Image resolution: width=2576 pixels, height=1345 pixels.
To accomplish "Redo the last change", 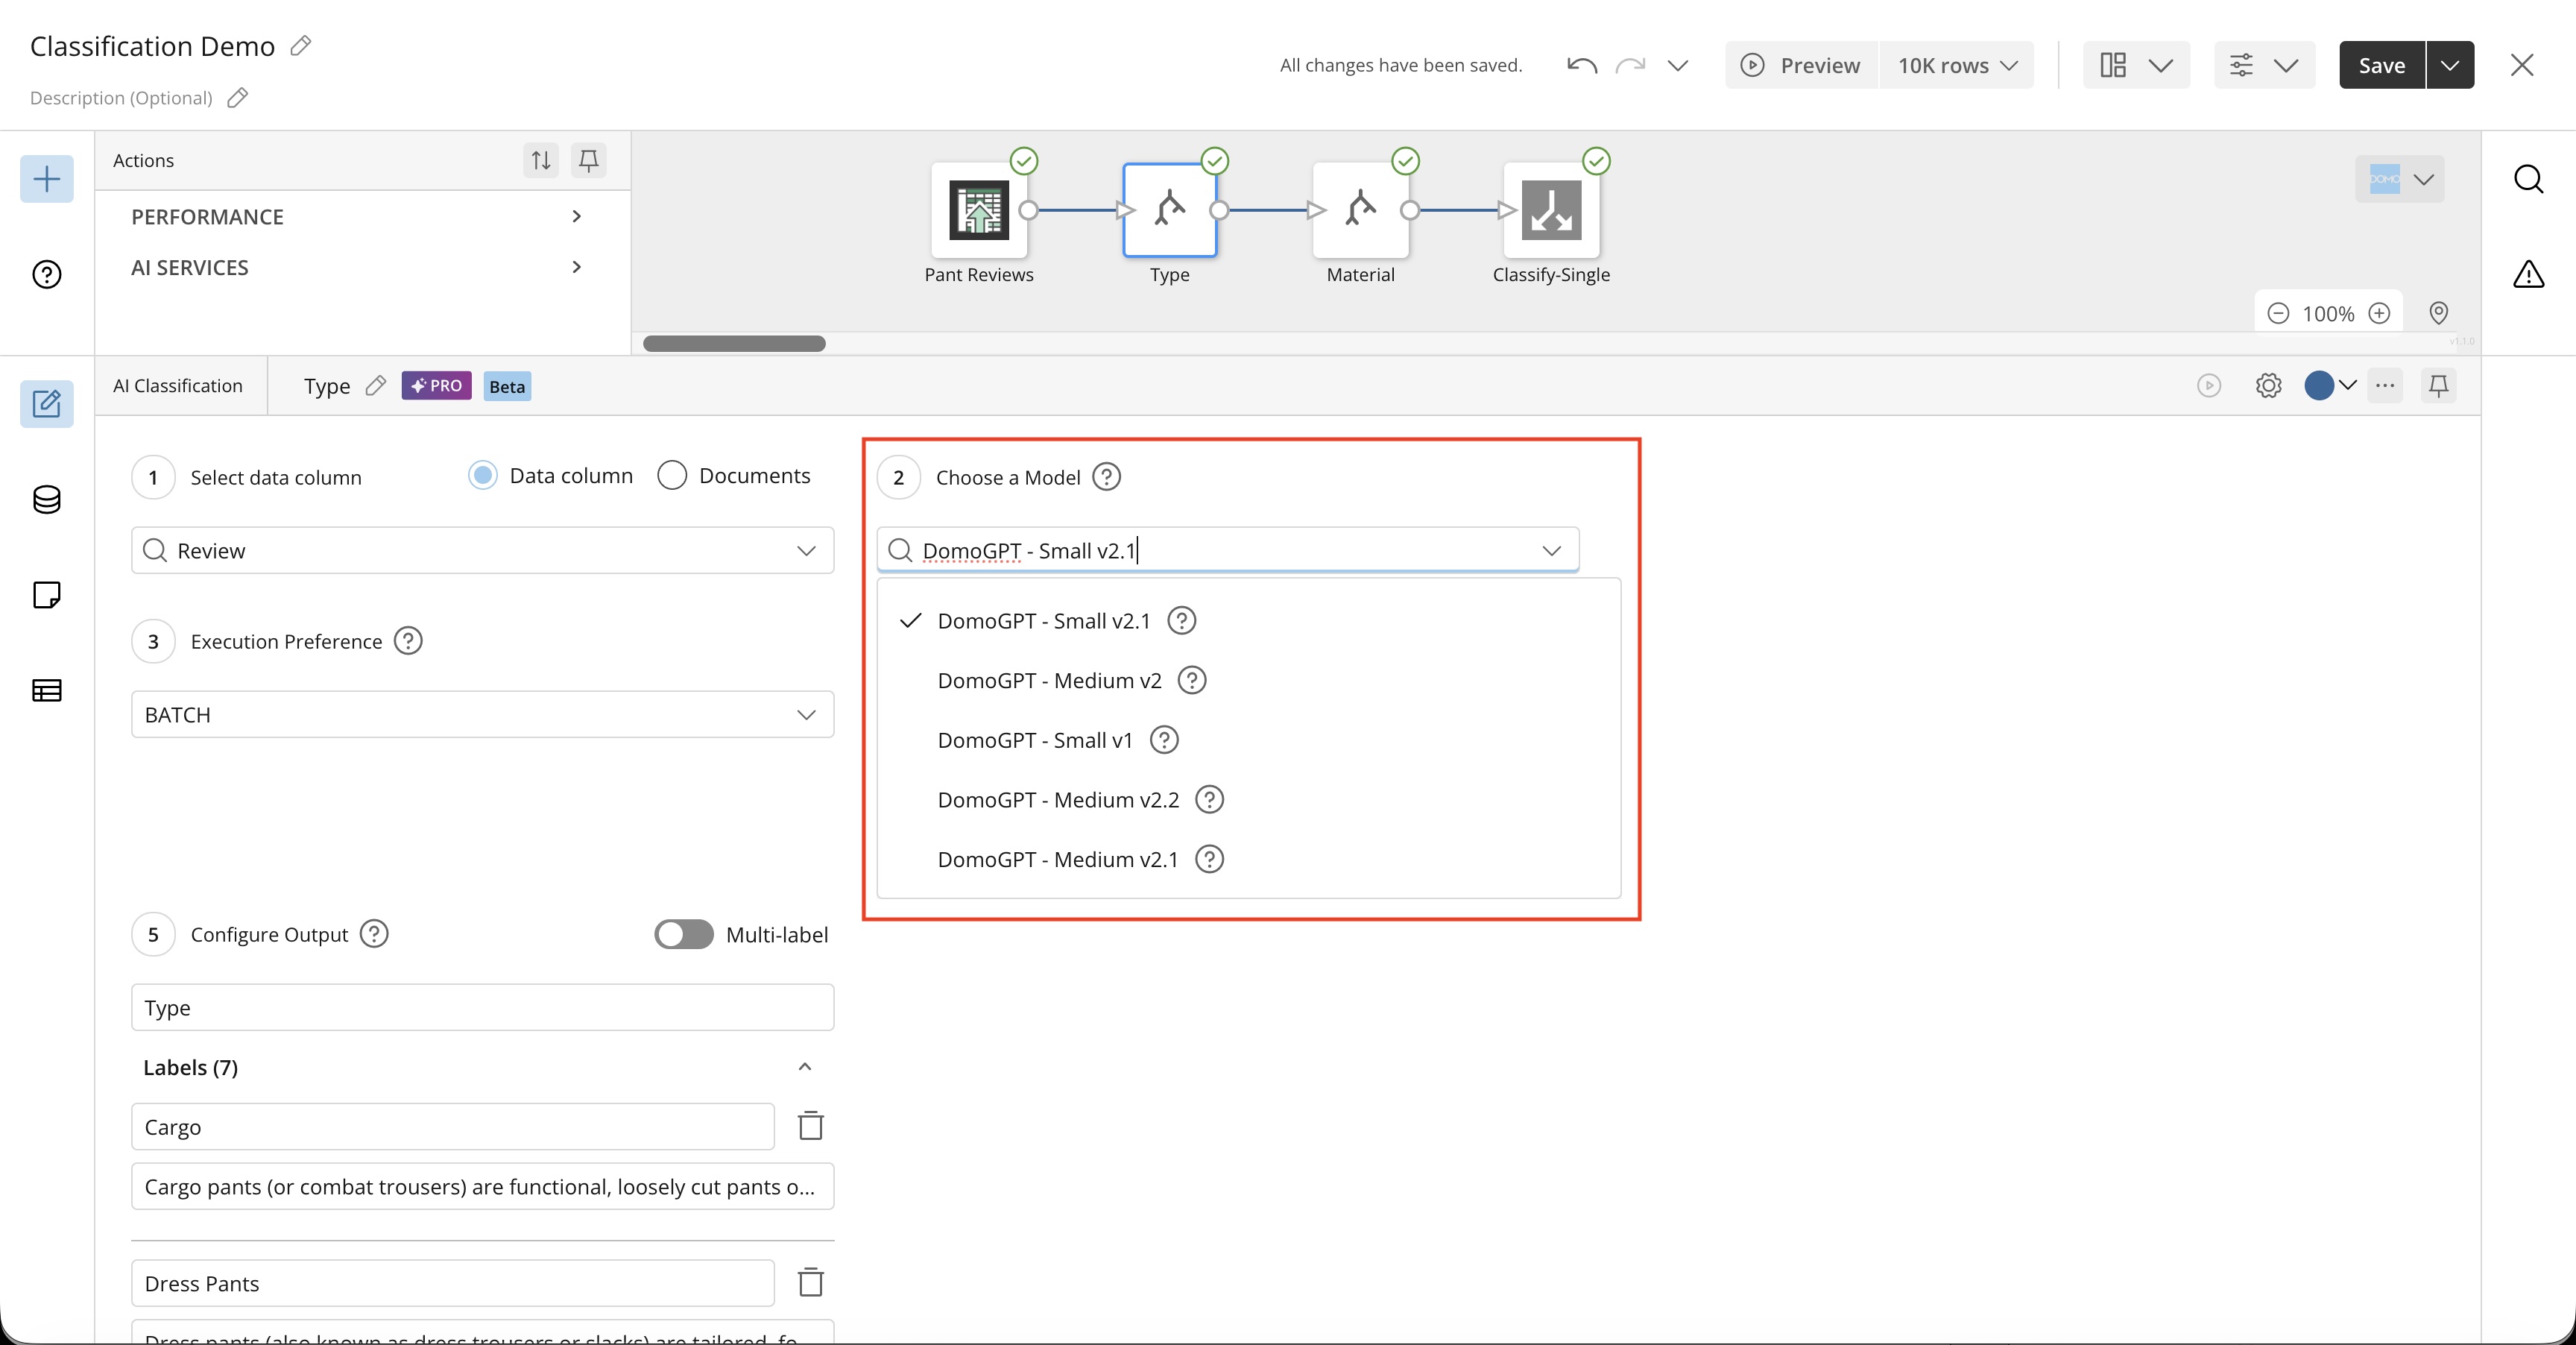I will [1630, 65].
